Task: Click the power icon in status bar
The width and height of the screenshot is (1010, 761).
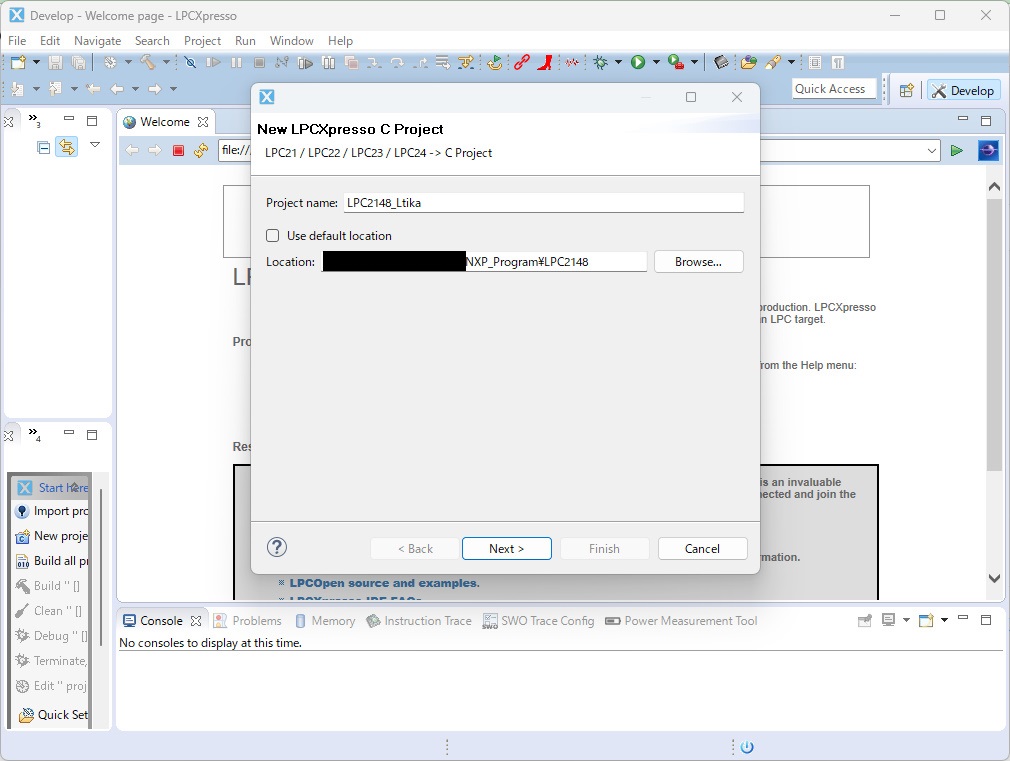Action: [746, 747]
